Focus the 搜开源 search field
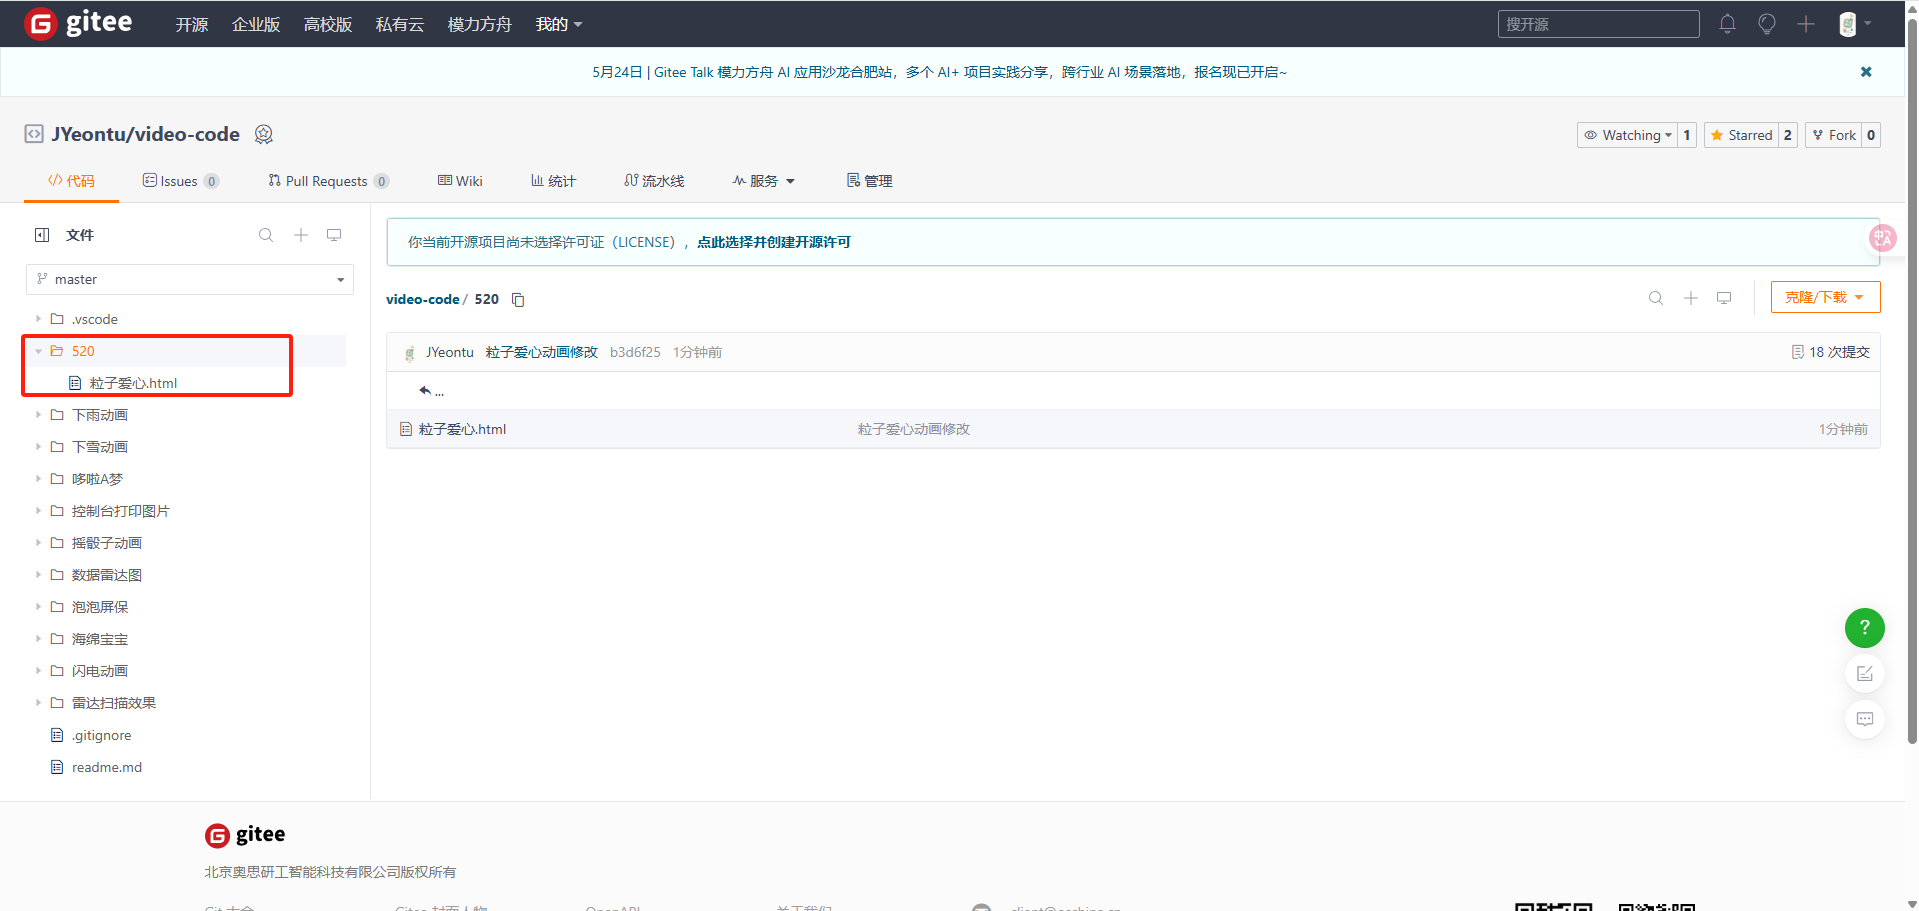This screenshot has height=911, width=1919. [x=1598, y=24]
